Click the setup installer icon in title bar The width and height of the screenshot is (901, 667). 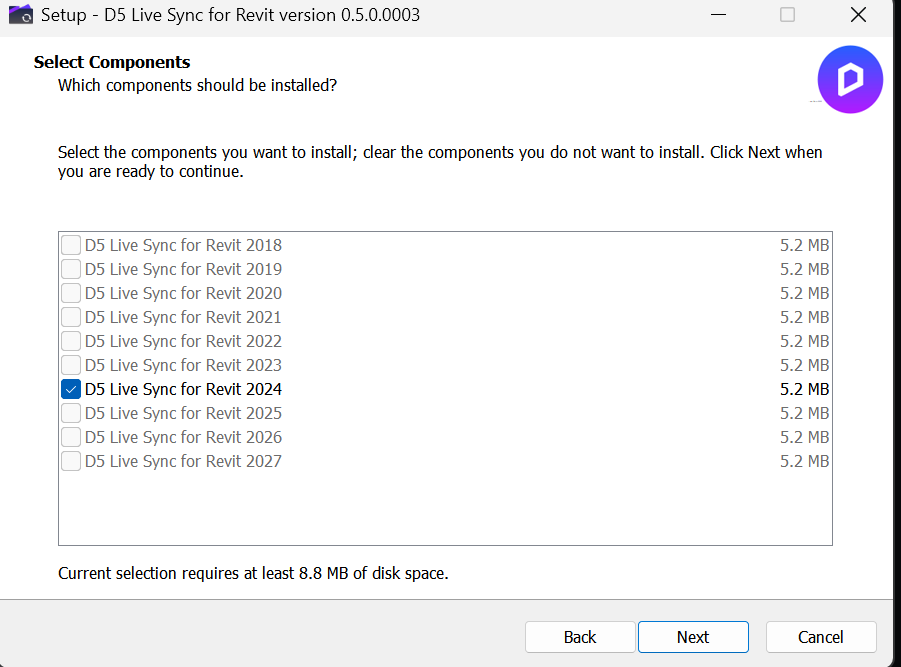pyautogui.click(x=21, y=14)
